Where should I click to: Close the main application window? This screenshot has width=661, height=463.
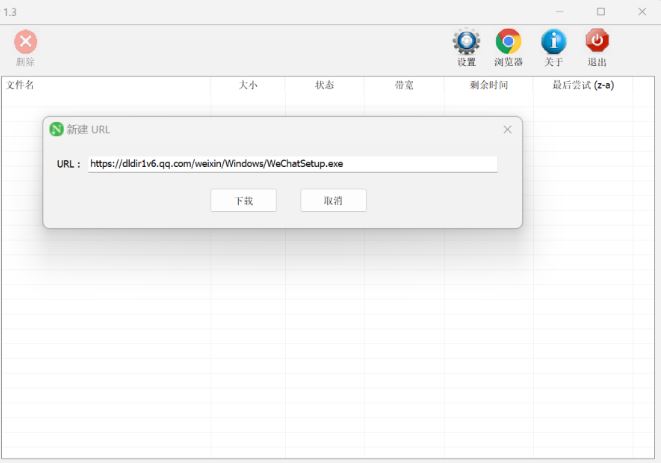point(642,11)
